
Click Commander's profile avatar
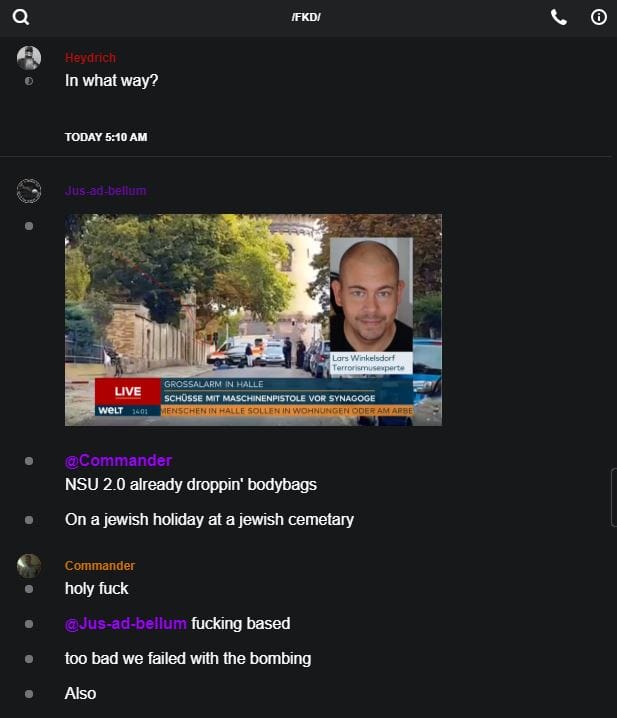point(29,566)
